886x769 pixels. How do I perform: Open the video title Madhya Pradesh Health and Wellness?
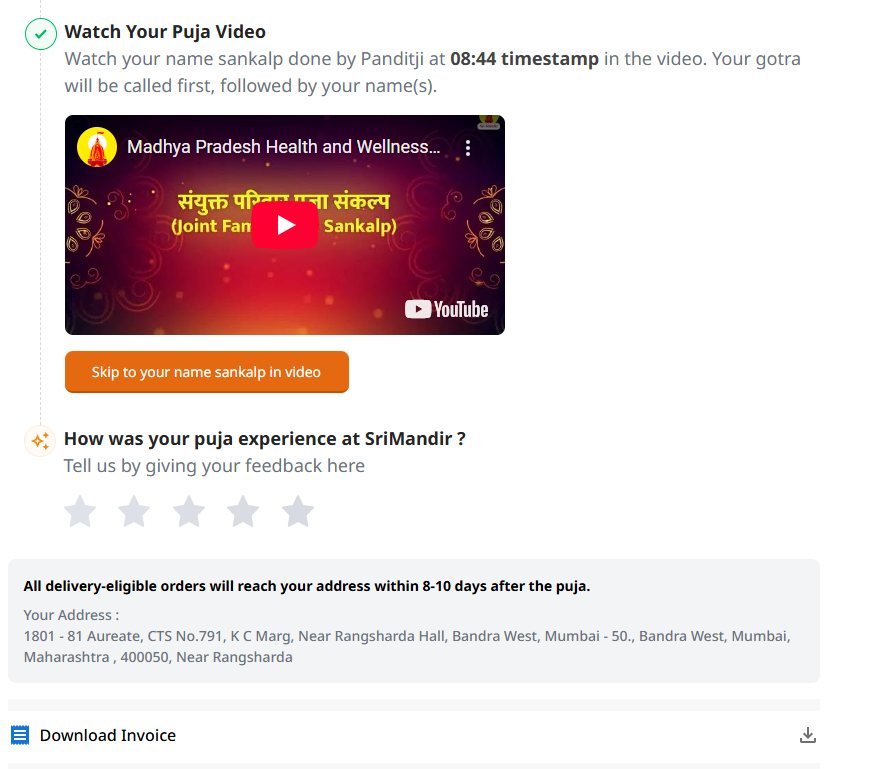pyautogui.click(x=284, y=147)
